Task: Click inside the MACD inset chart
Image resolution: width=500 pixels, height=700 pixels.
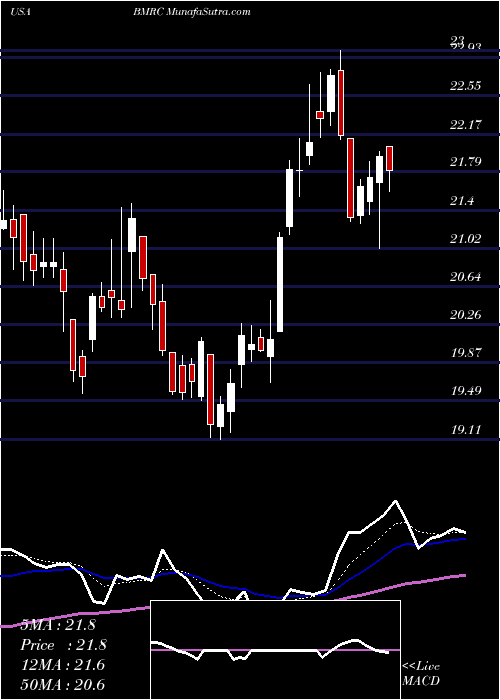Action: [275, 650]
